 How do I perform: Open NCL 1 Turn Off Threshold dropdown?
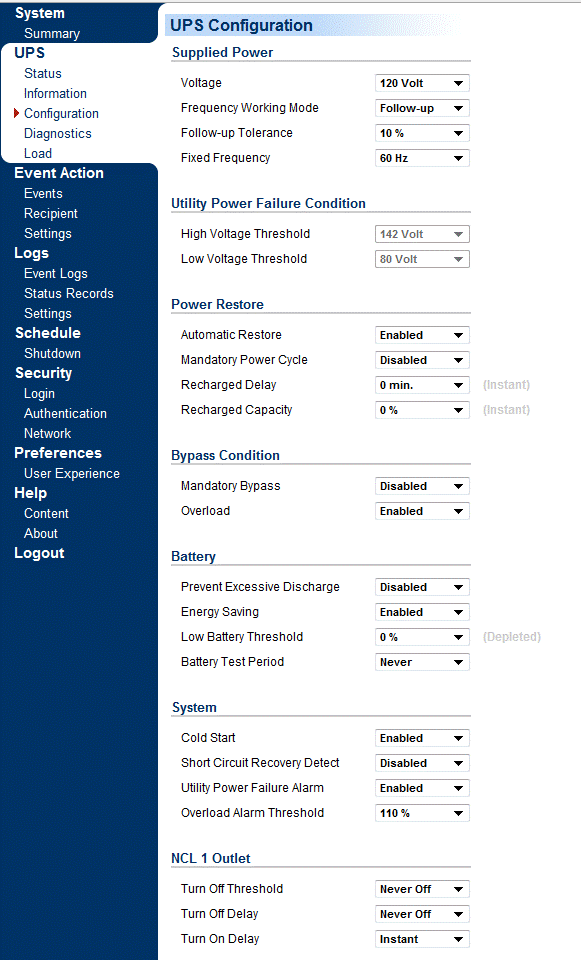coord(422,890)
